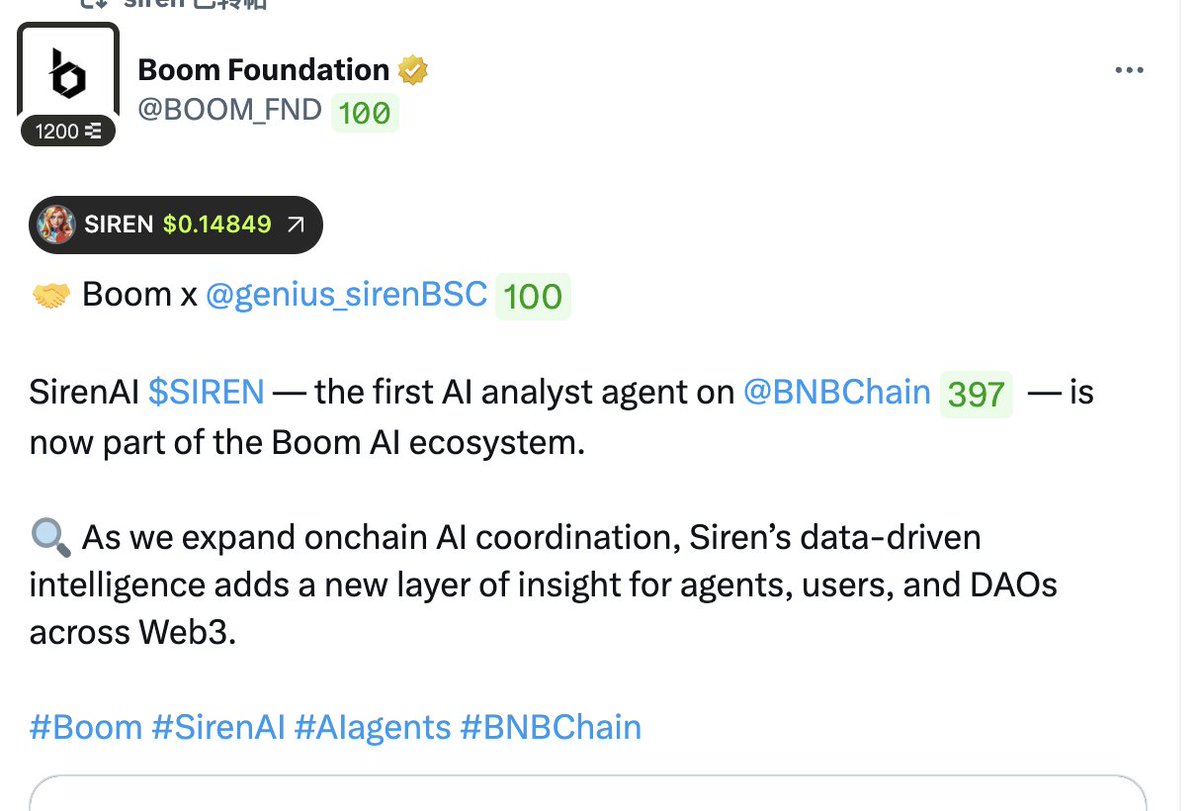Screen dimensions: 1200x811
Task: Open the #SirenAI hashtag
Action: pos(218,727)
